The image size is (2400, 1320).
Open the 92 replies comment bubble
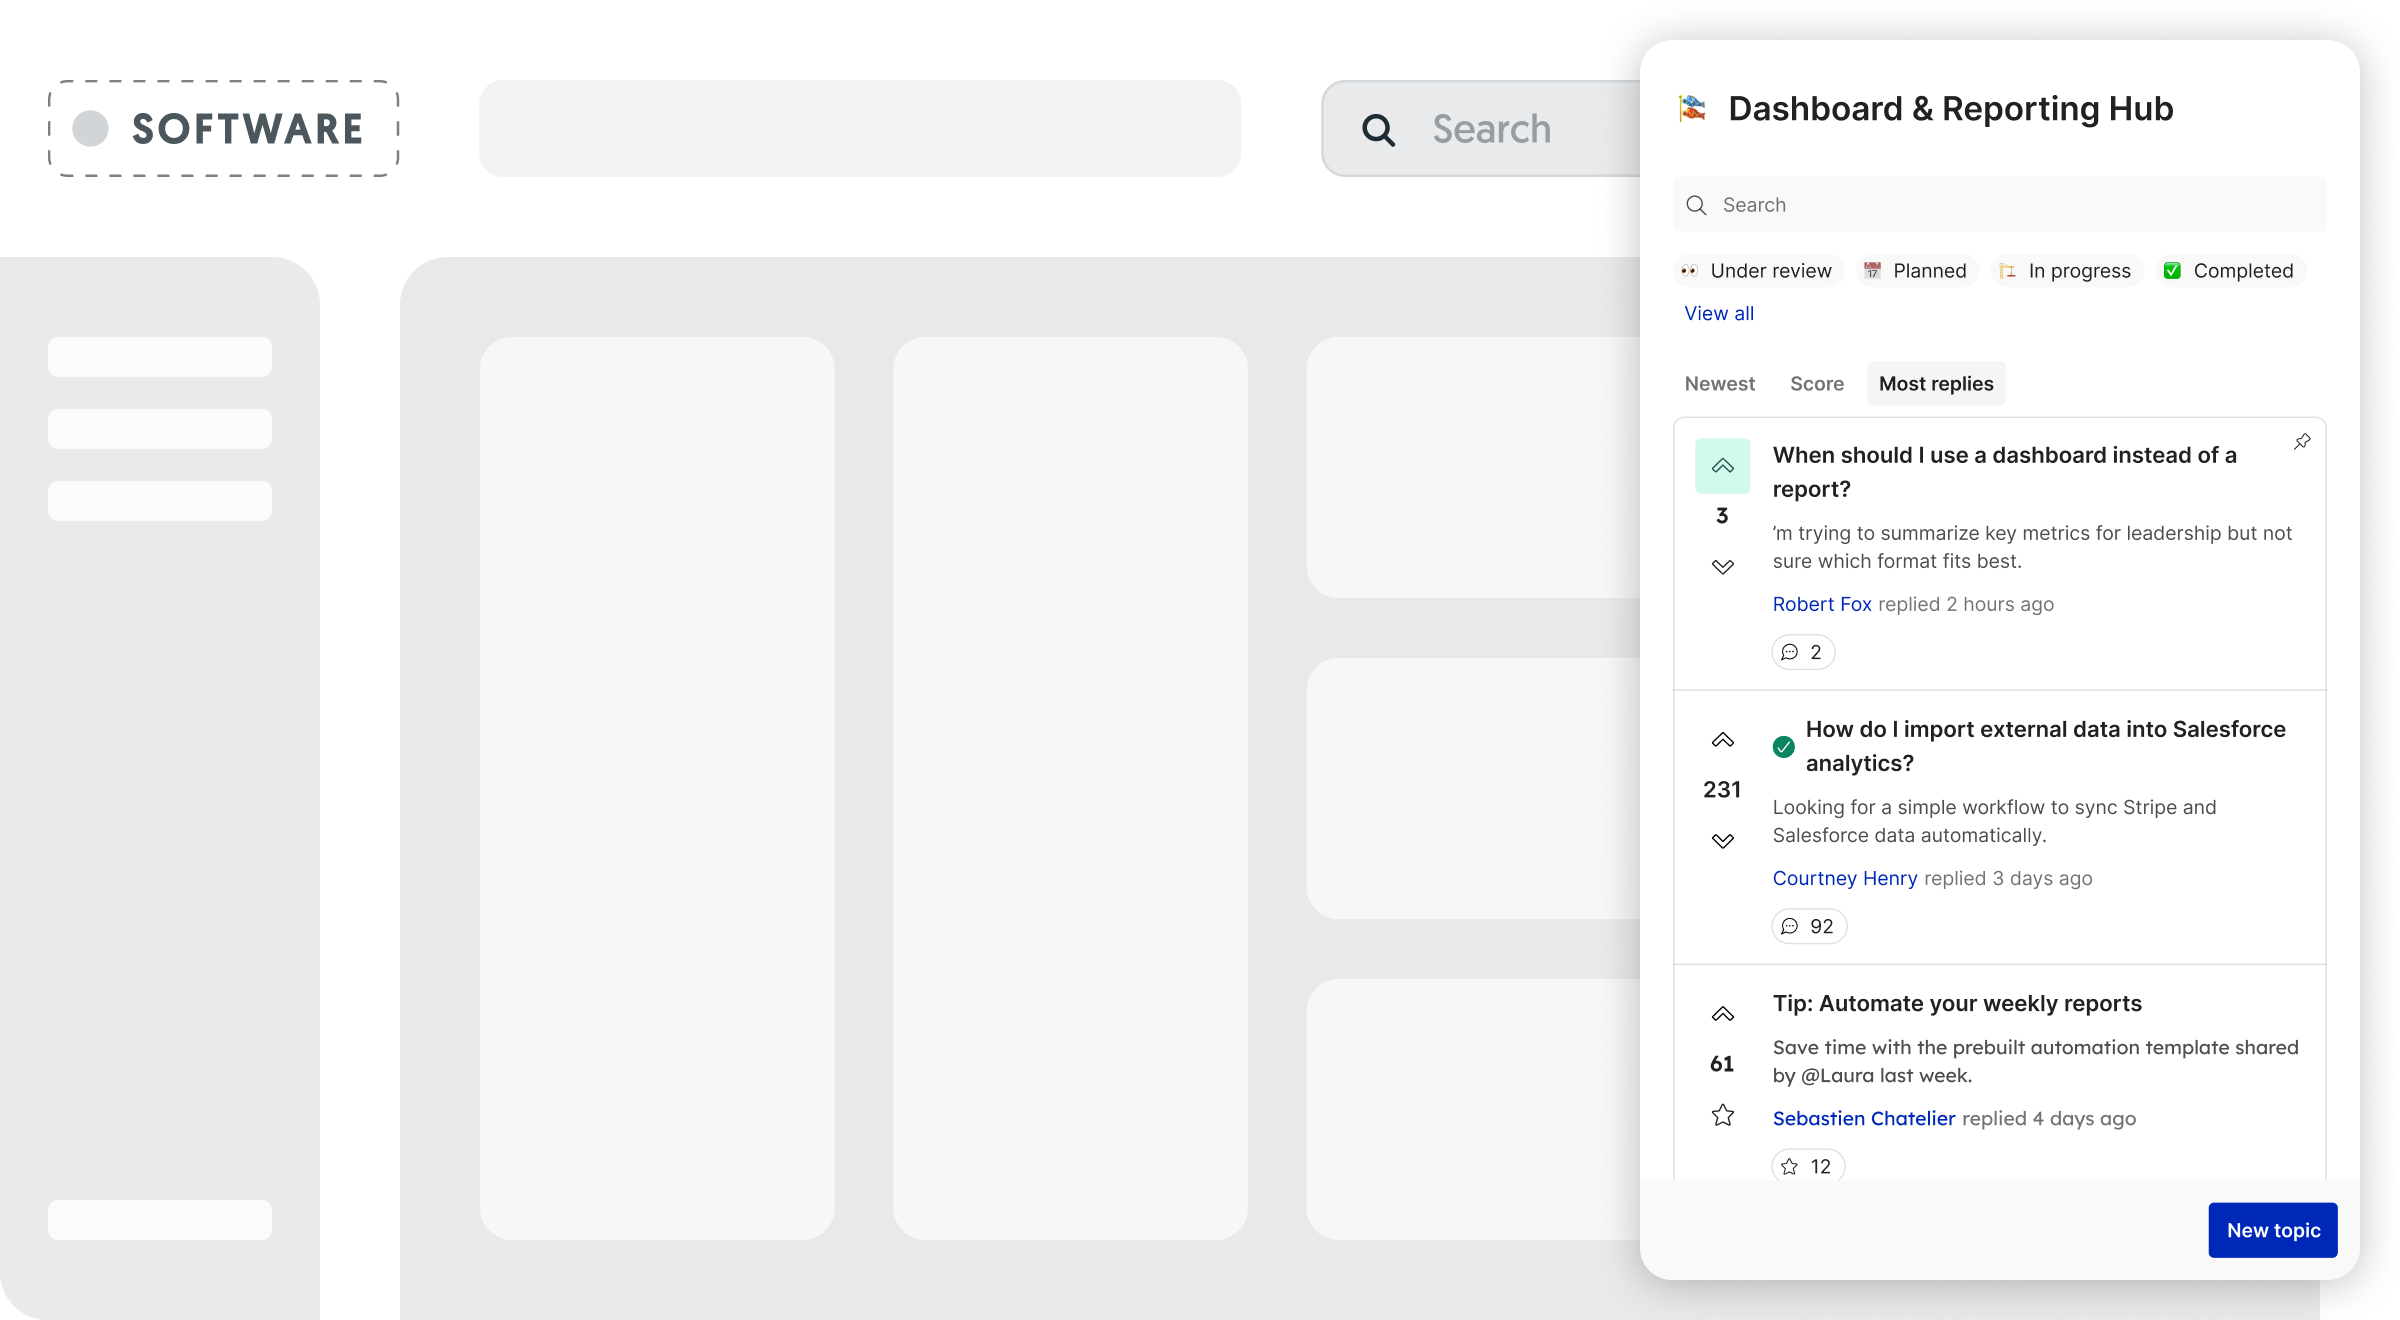point(1809,926)
